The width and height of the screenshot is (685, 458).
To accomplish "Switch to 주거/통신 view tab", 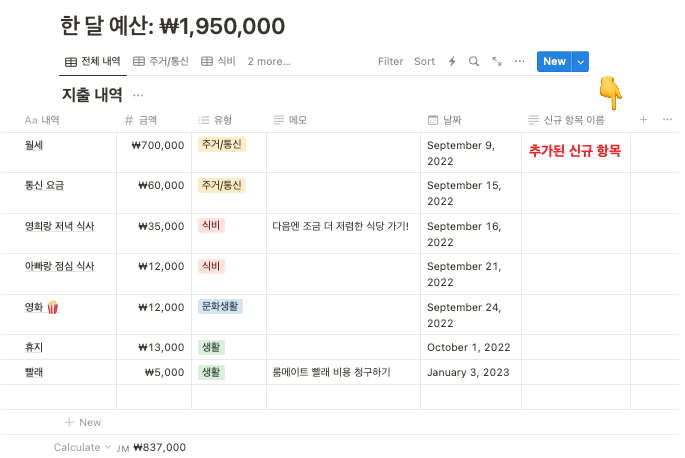I will [161, 62].
